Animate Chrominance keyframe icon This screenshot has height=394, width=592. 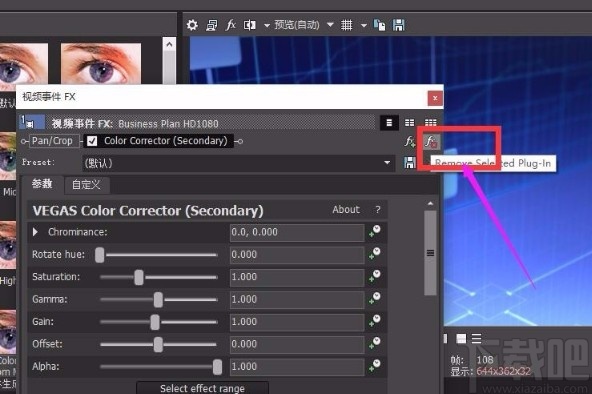click(x=375, y=231)
